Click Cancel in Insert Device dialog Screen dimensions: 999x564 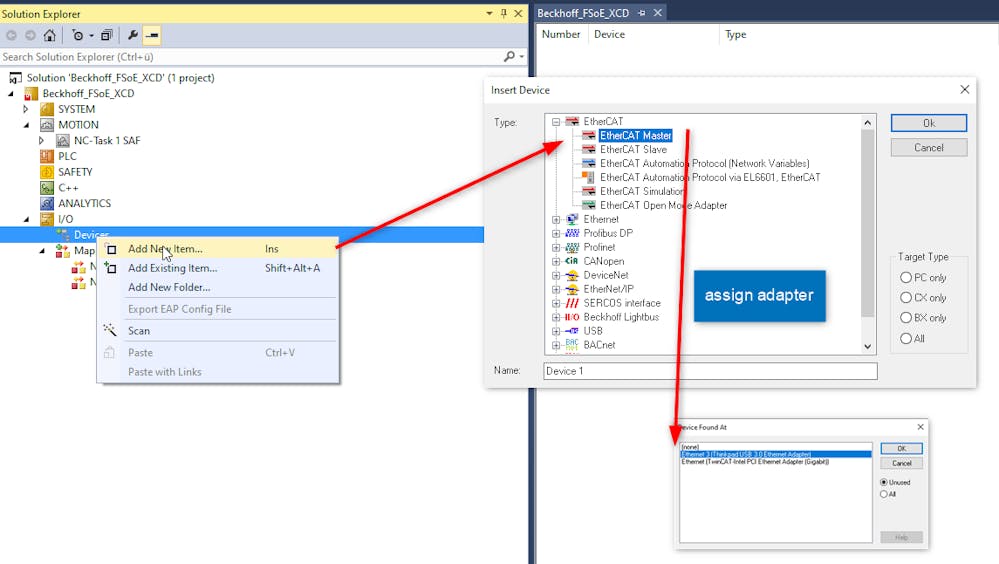[x=929, y=148]
